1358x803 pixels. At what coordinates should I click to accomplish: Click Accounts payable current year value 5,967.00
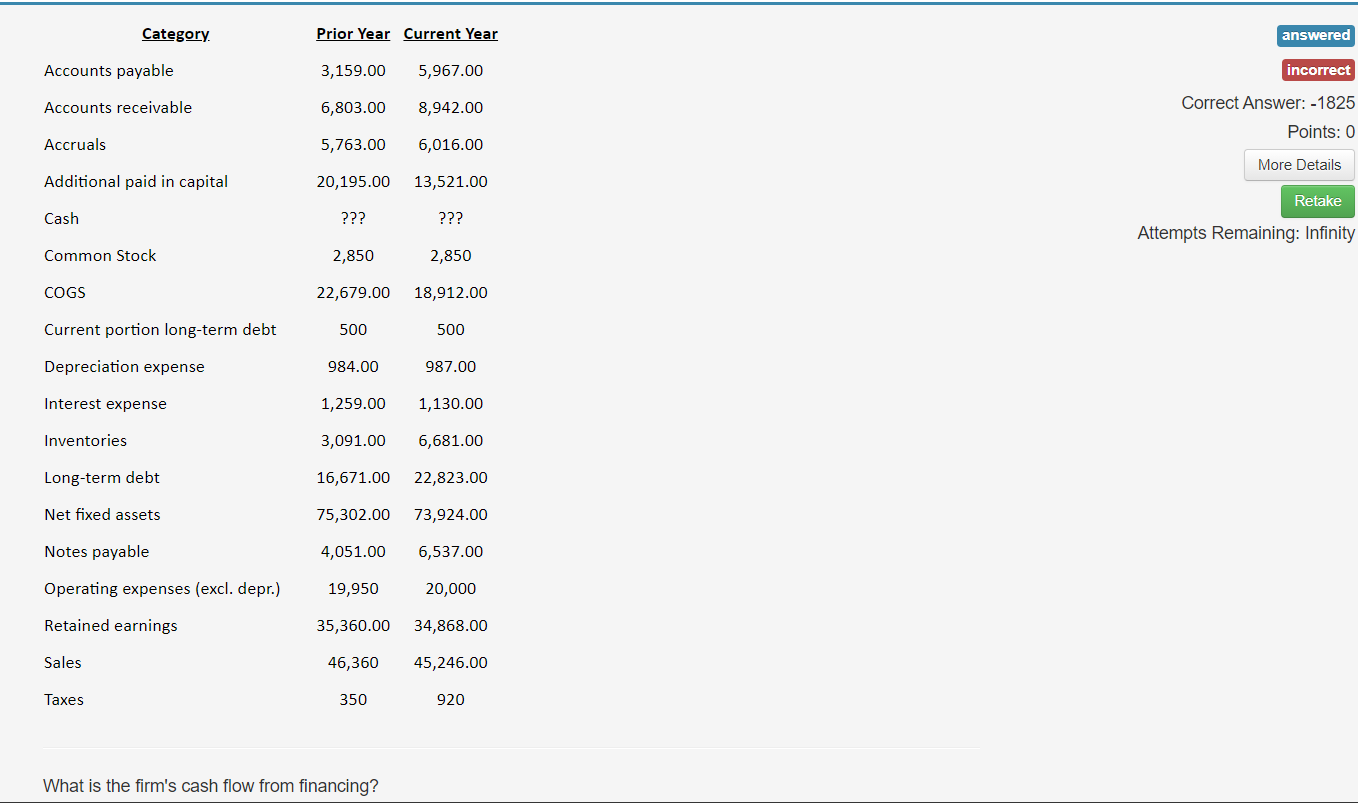[x=451, y=71]
